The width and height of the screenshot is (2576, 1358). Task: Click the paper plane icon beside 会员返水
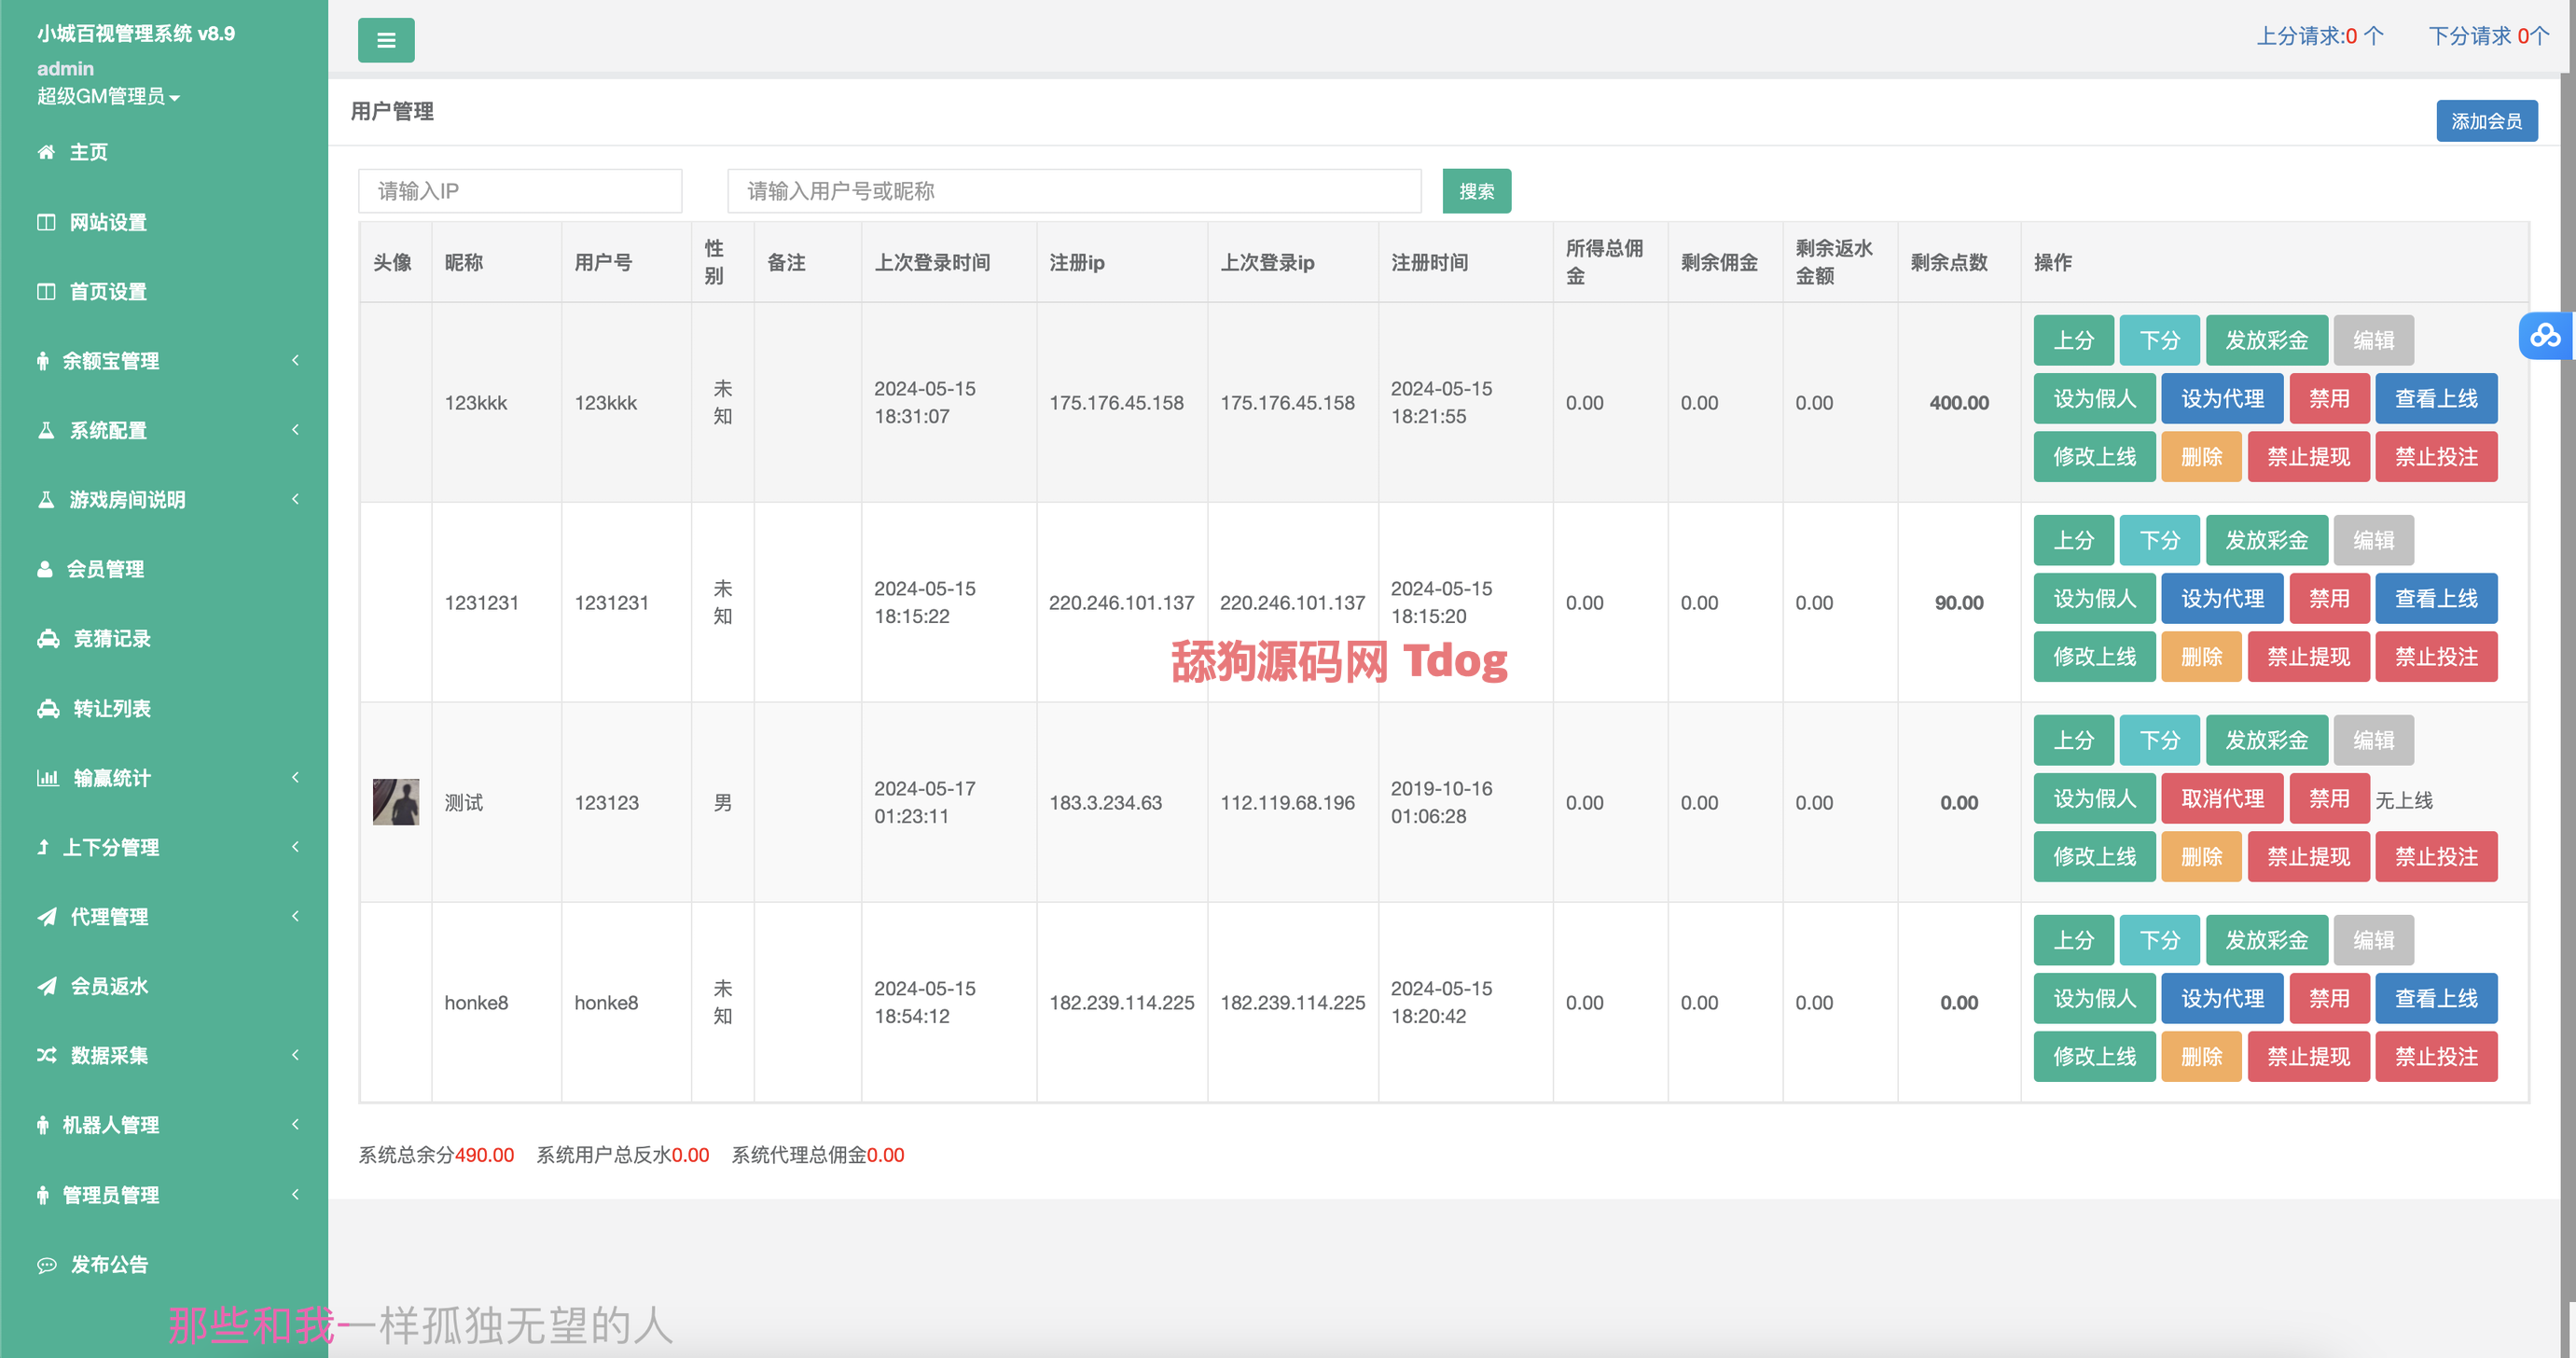tap(47, 986)
